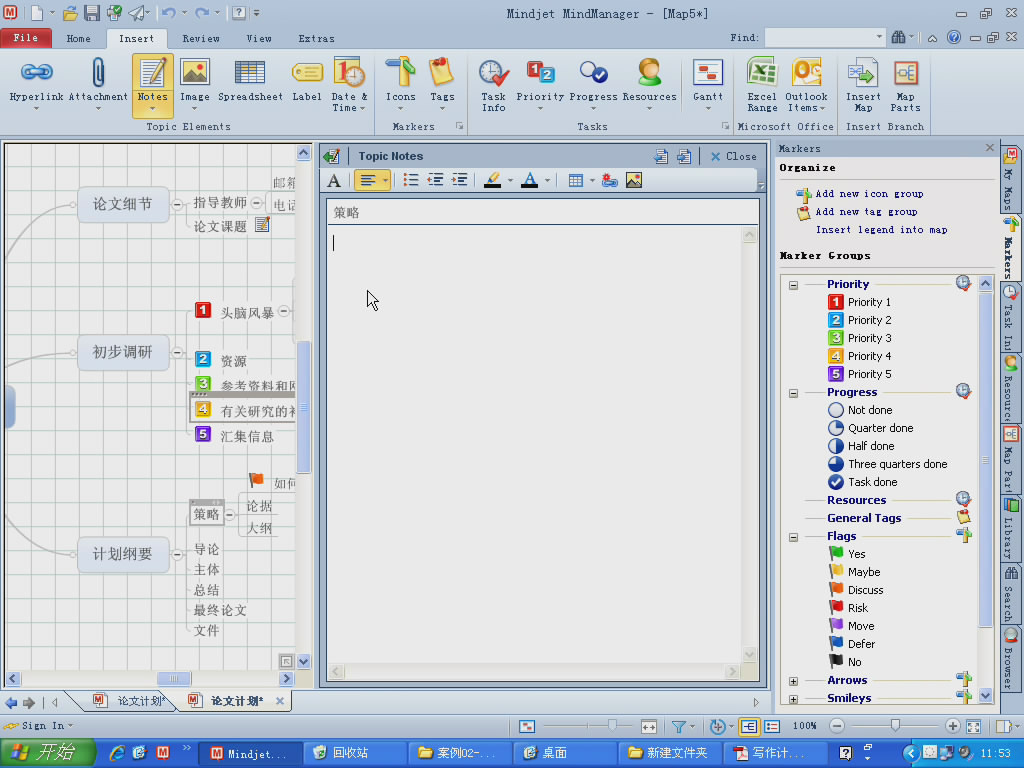Screen dimensions: 1024x768
Task: Expand the Smileys marker group
Action: (x=793, y=699)
